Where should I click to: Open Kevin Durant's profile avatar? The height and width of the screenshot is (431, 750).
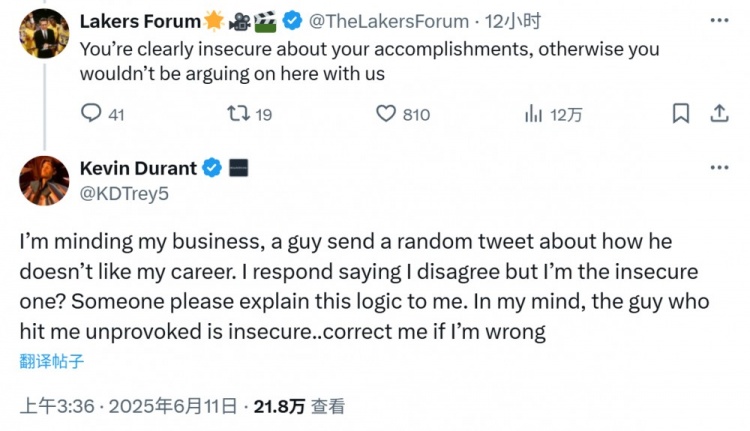click(44, 181)
